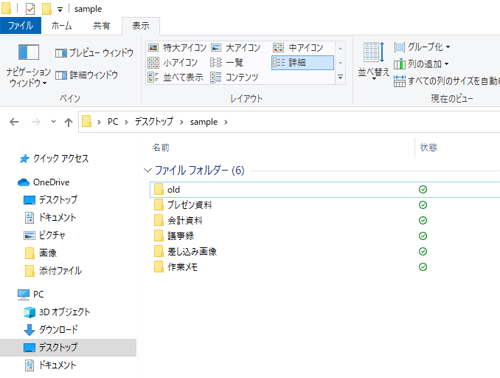
Task: Switch to the View (表示) tab
Action: [x=141, y=26]
